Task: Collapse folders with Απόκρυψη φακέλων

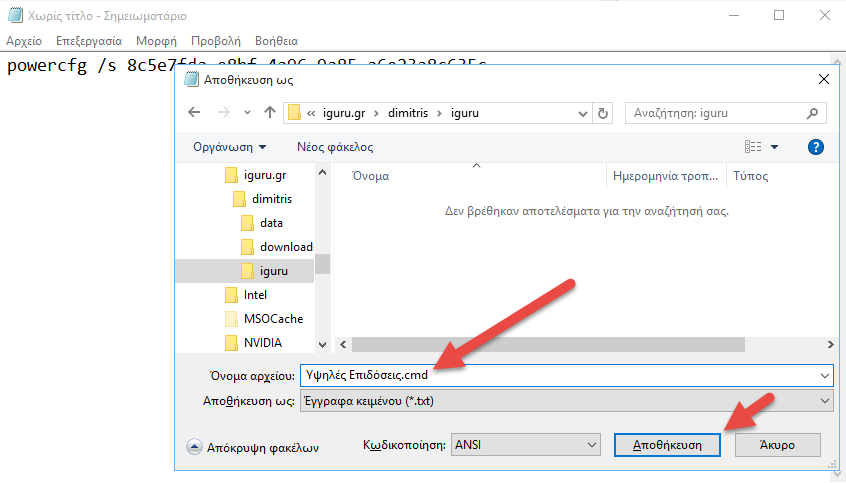Action: coord(253,448)
